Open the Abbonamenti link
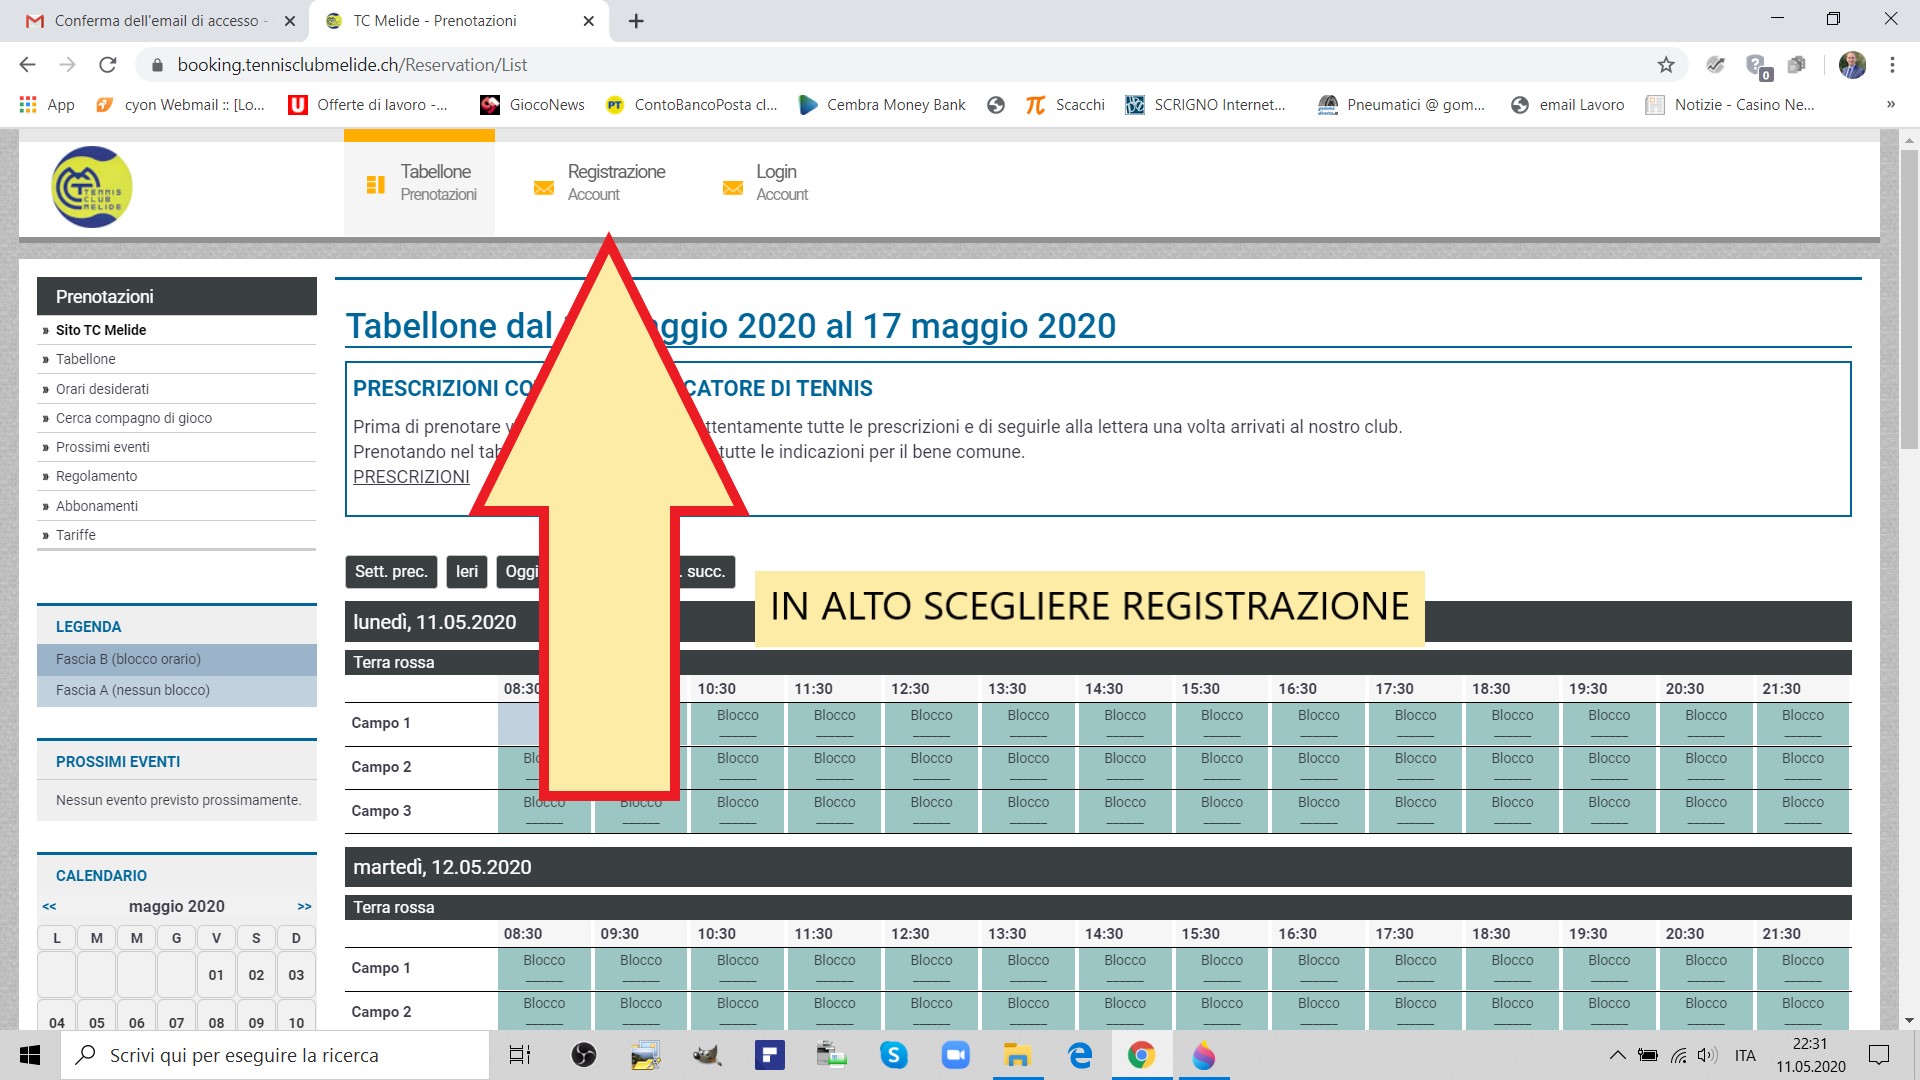 [97, 506]
